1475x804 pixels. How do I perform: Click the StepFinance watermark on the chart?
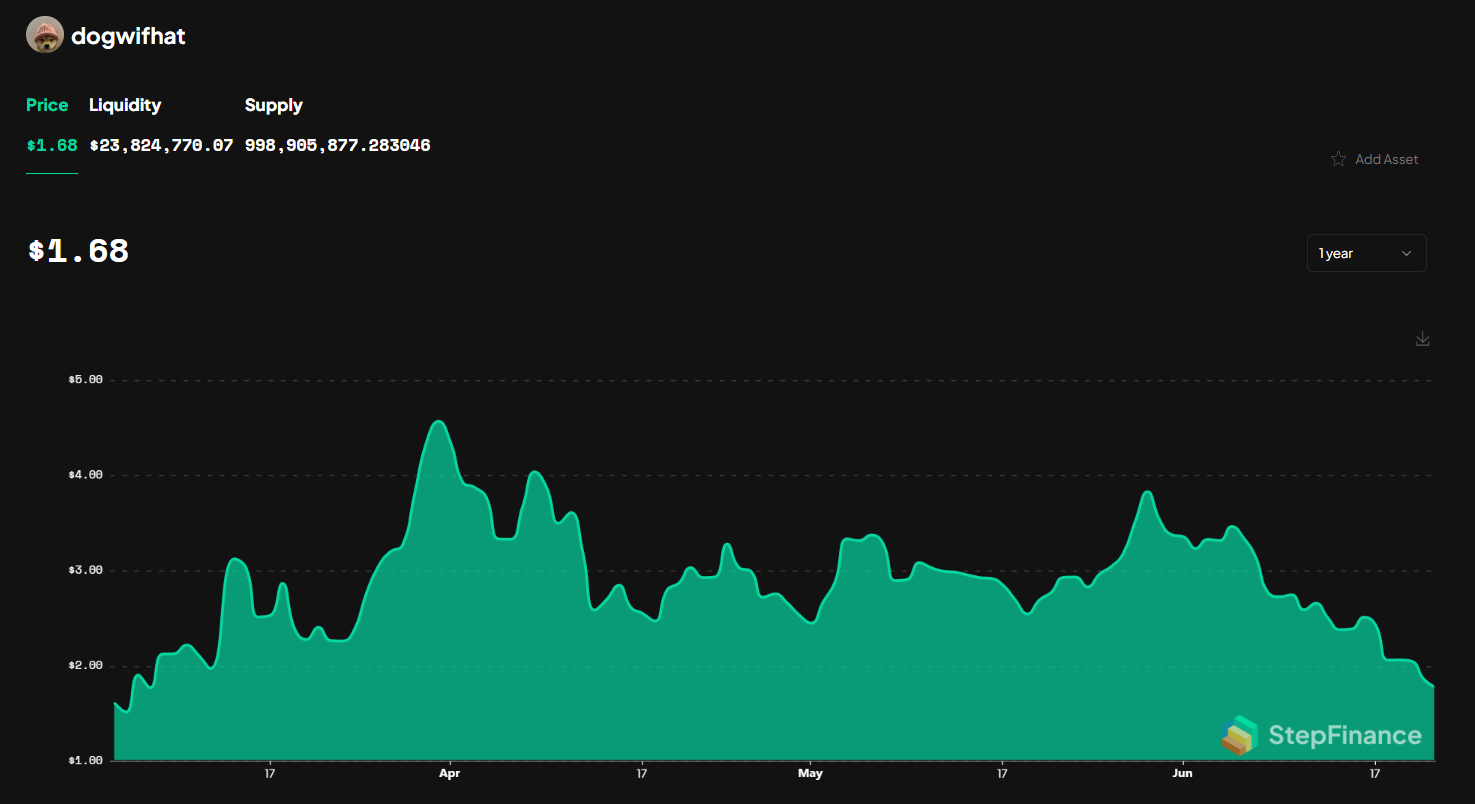(1320, 735)
